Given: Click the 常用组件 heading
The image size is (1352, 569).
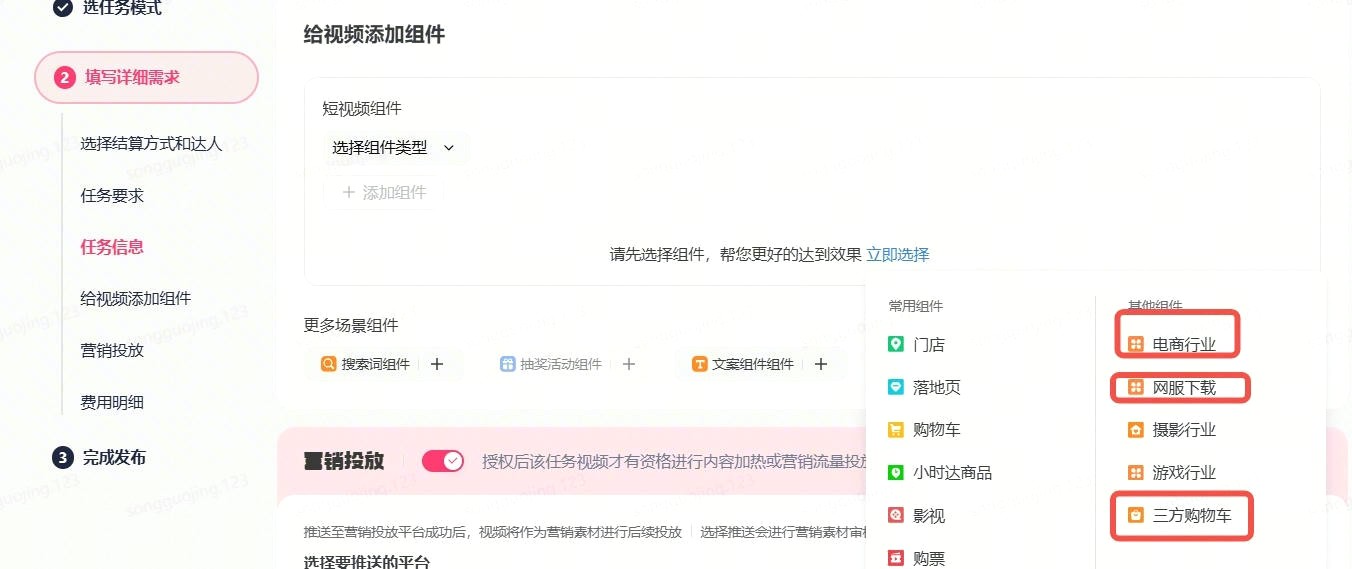Looking at the screenshot, I should pyautogui.click(x=916, y=306).
